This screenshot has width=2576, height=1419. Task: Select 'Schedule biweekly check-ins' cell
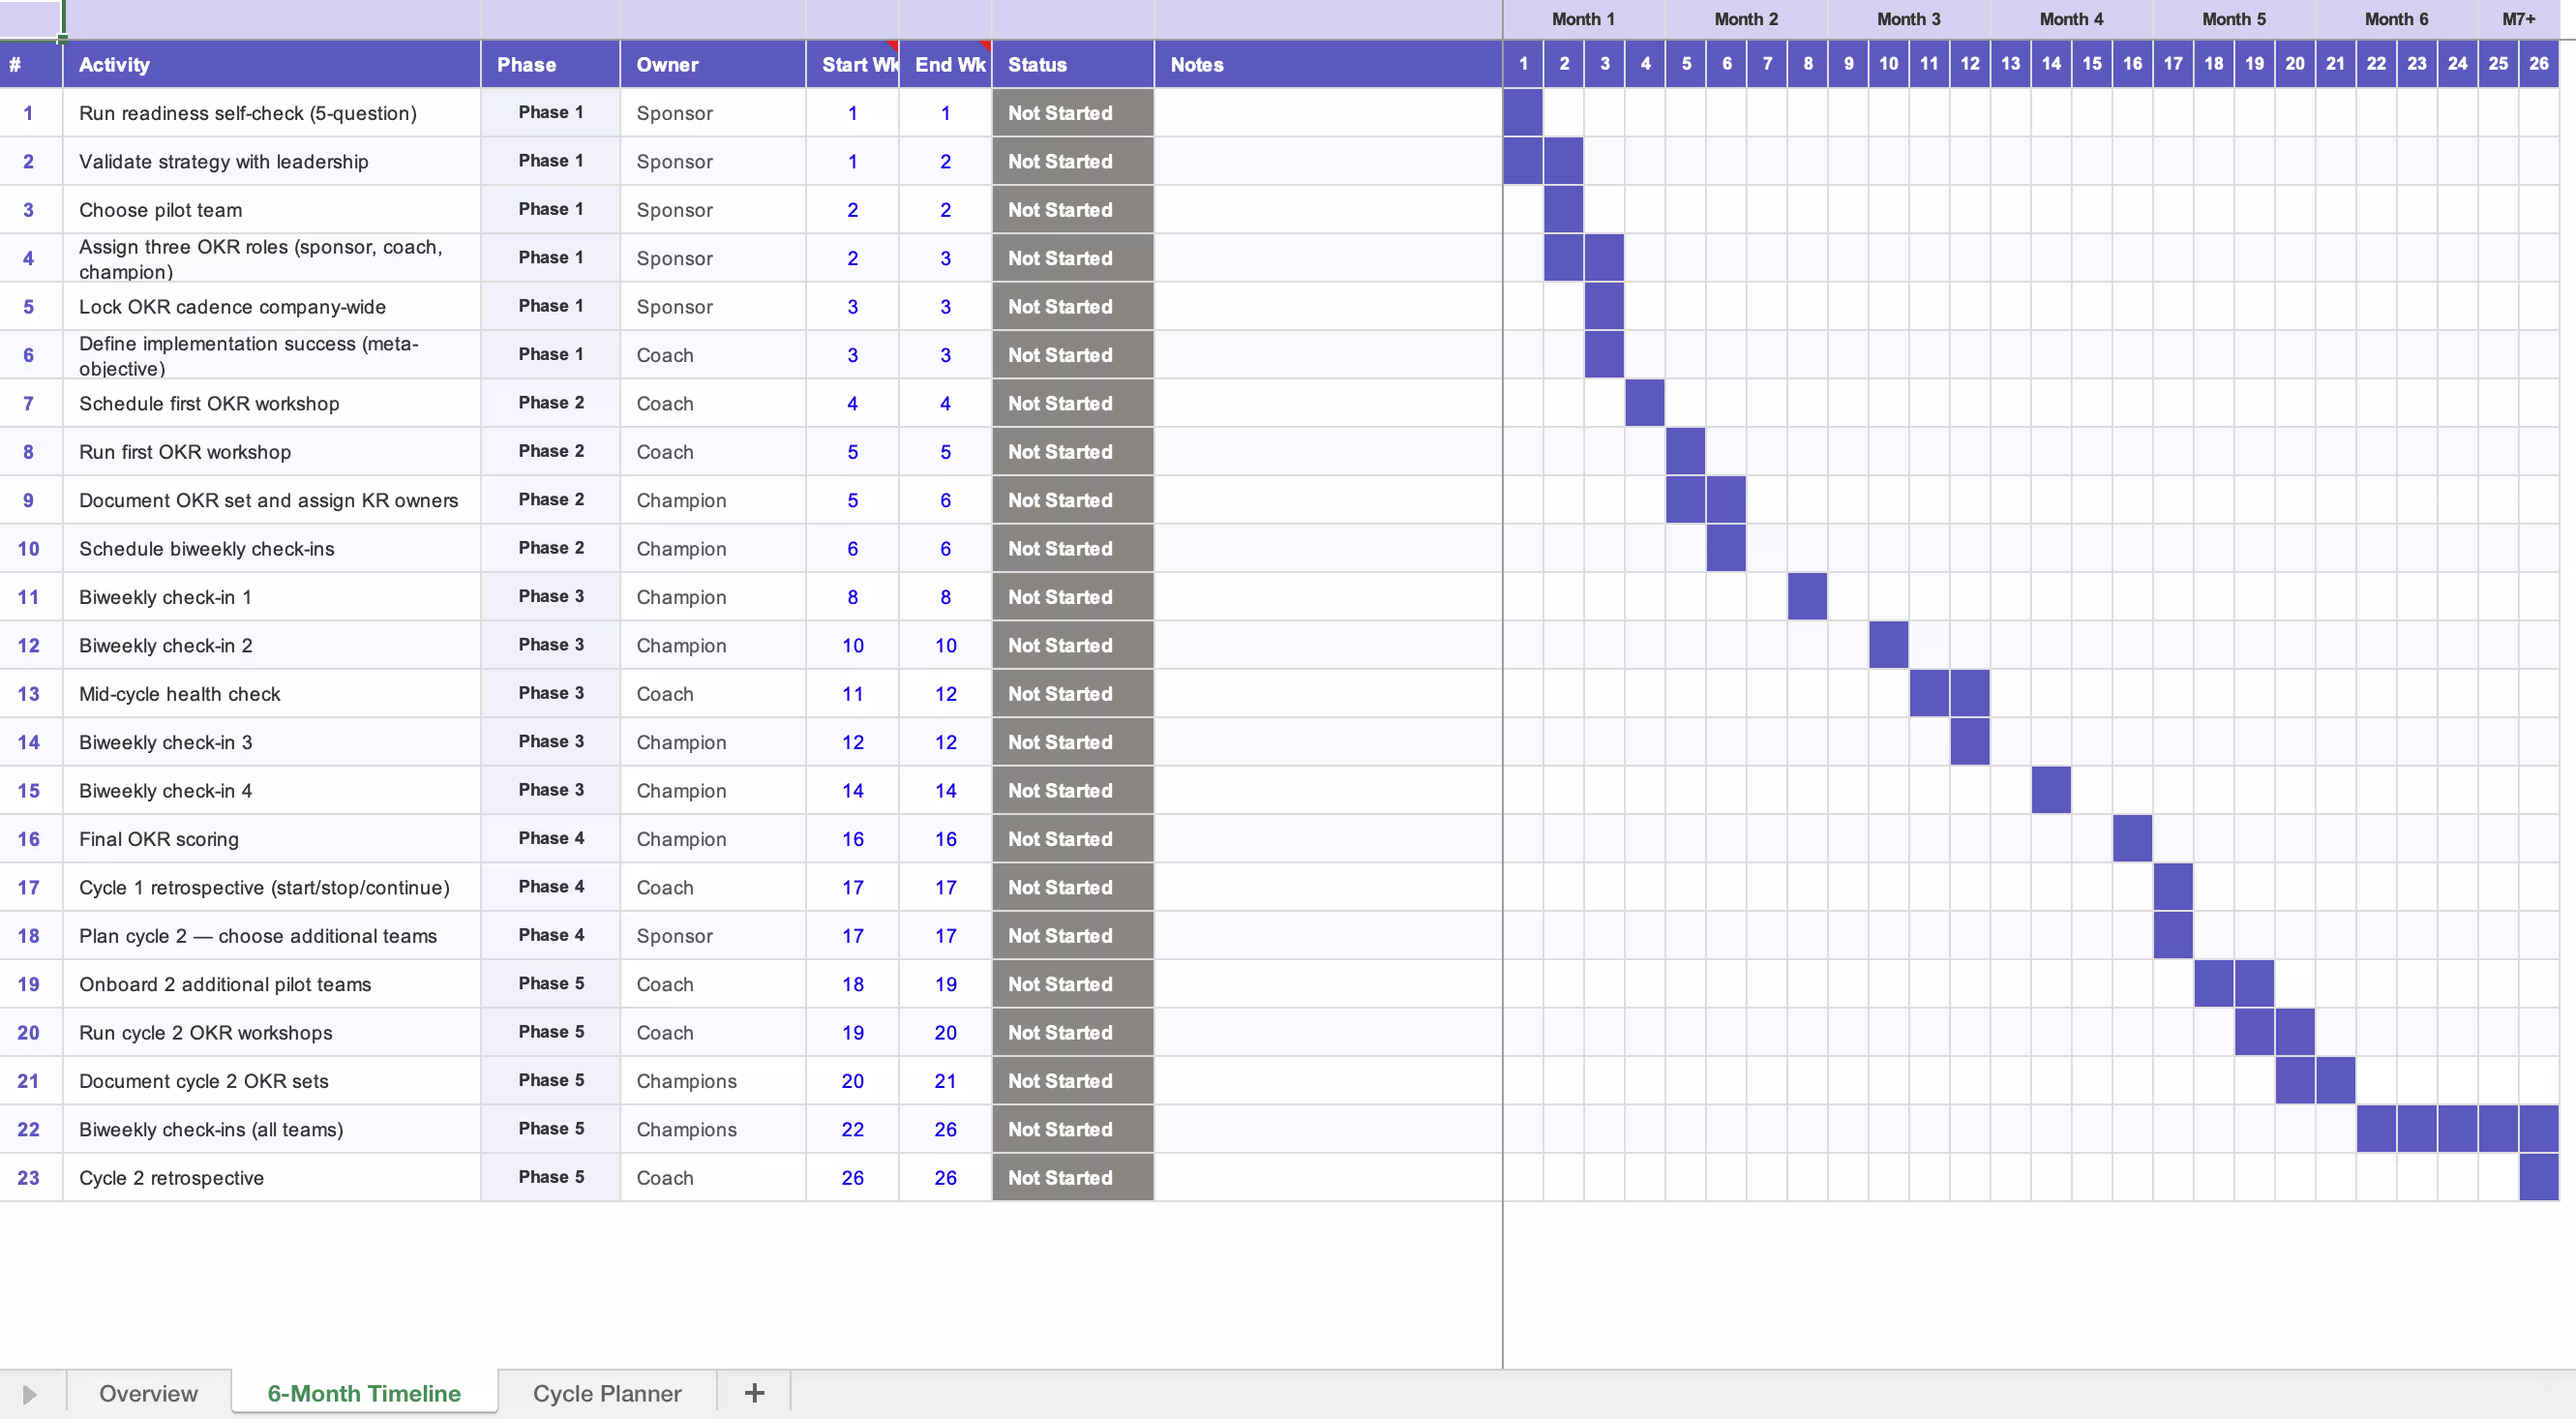coord(272,549)
